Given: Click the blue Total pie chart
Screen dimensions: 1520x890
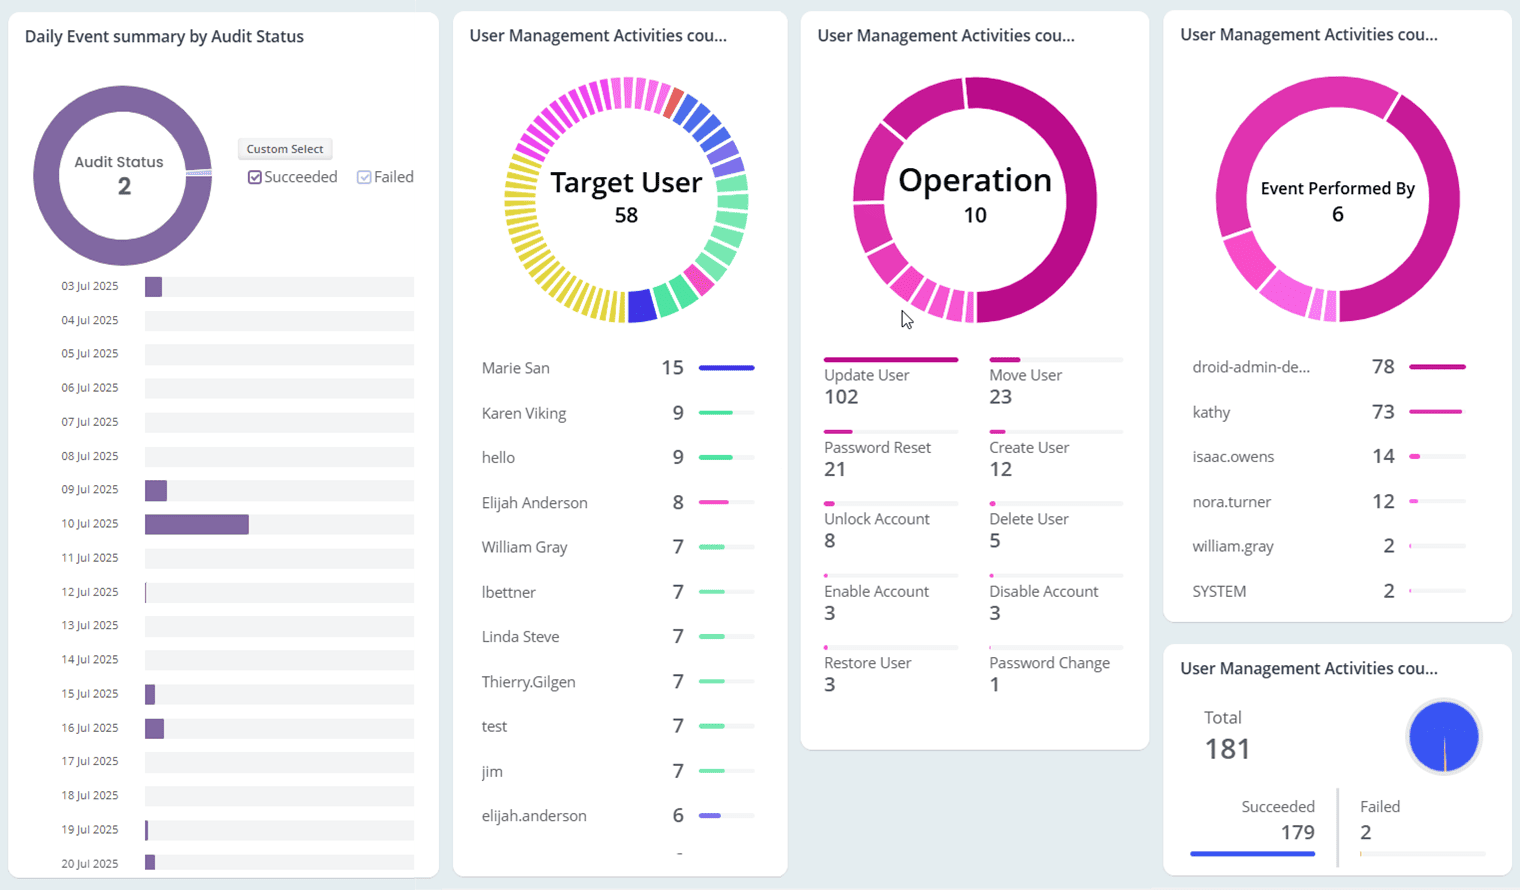Looking at the screenshot, I should [x=1443, y=736].
